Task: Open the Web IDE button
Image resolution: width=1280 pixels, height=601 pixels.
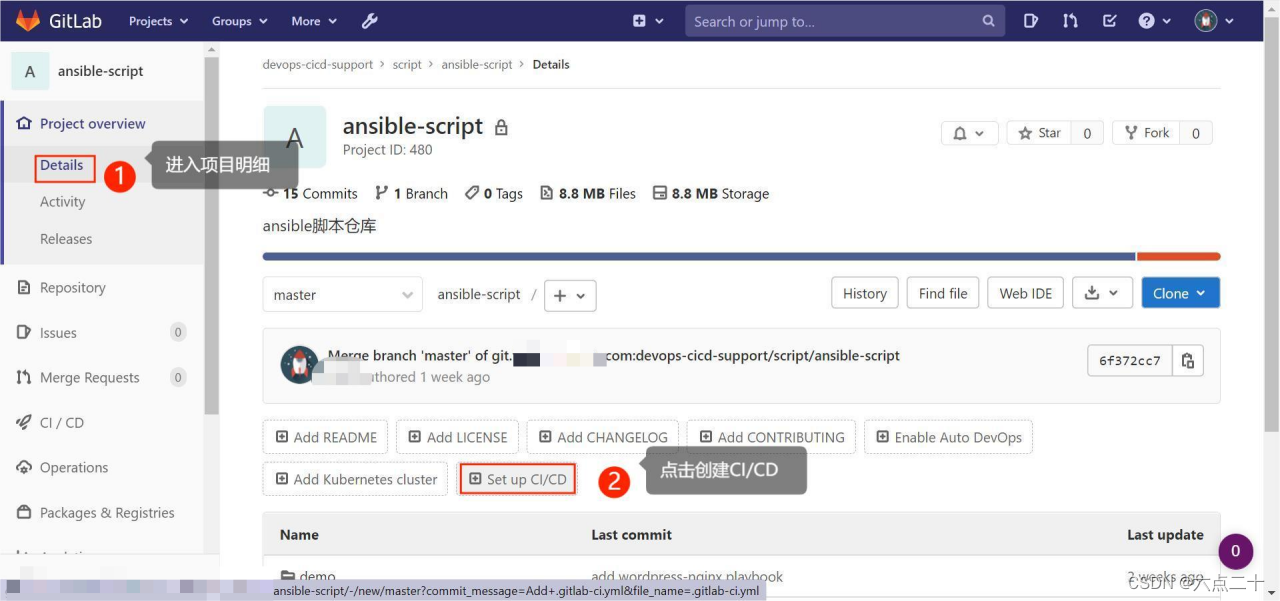Action: [1026, 293]
